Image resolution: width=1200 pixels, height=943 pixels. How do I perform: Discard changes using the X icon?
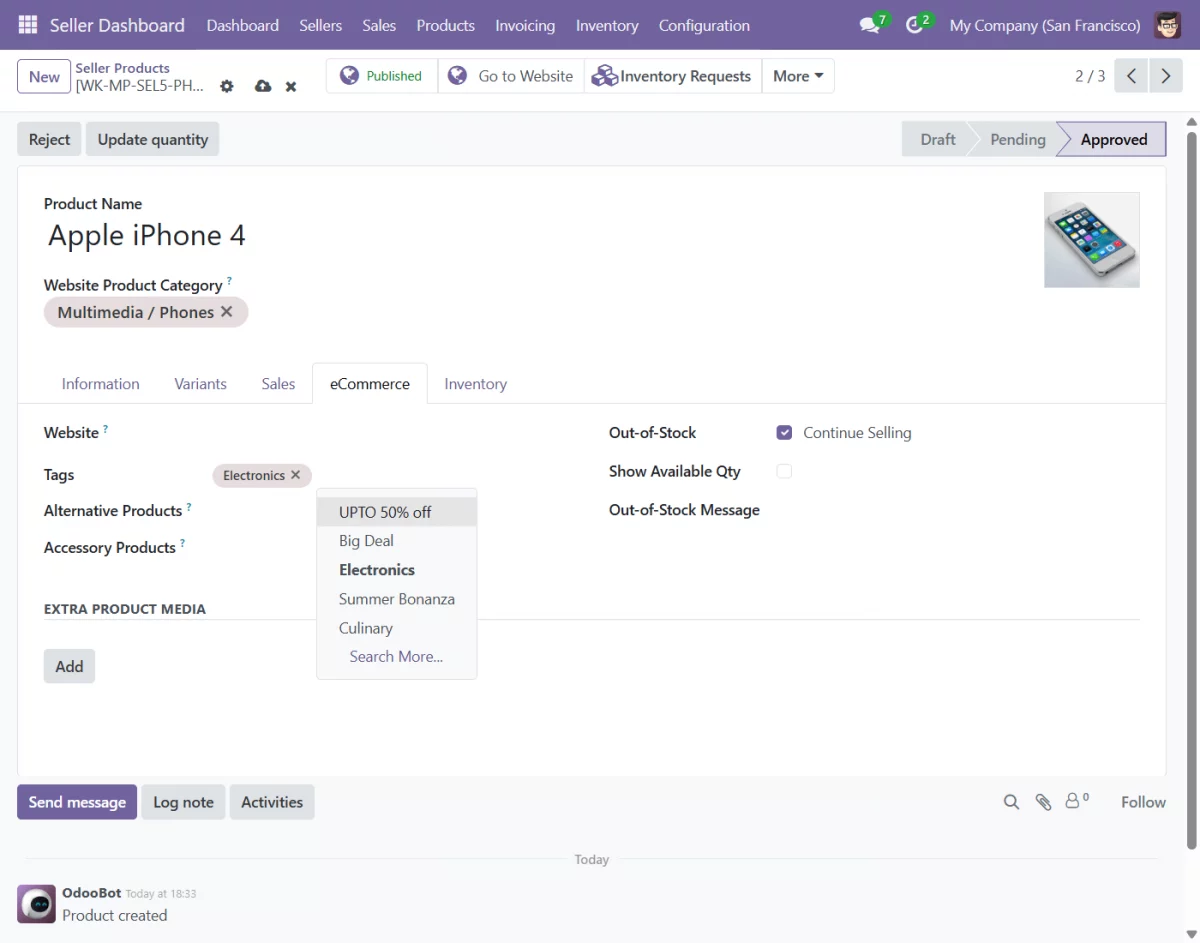(291, 87)
